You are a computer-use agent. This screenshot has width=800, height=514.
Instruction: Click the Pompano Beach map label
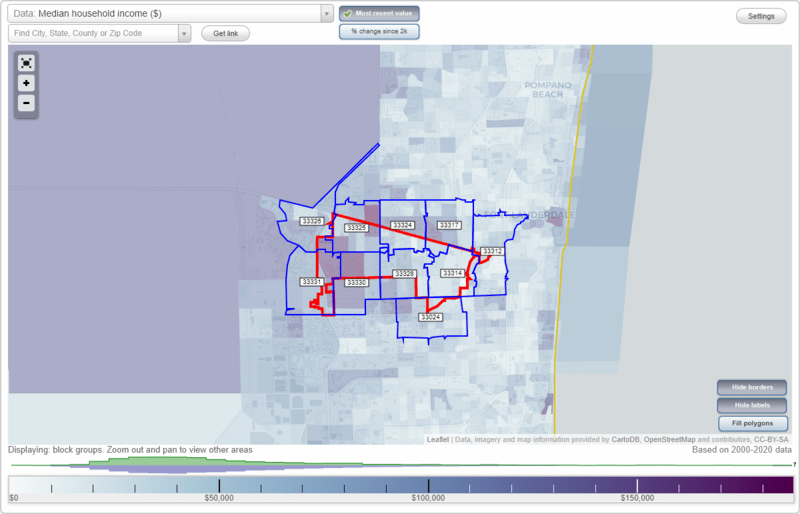(548, 90)
